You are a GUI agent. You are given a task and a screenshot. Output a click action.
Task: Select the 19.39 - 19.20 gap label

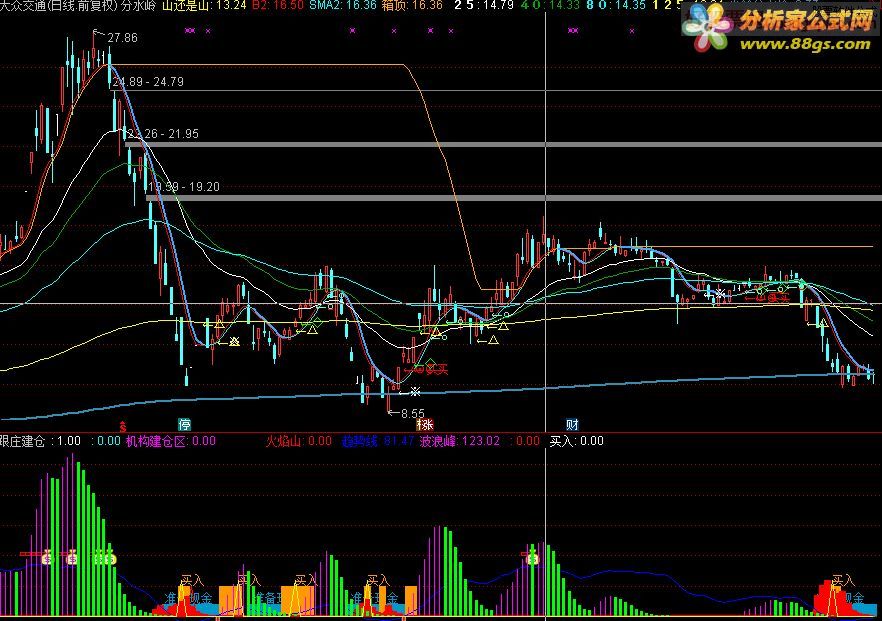(x=184, y=187)
